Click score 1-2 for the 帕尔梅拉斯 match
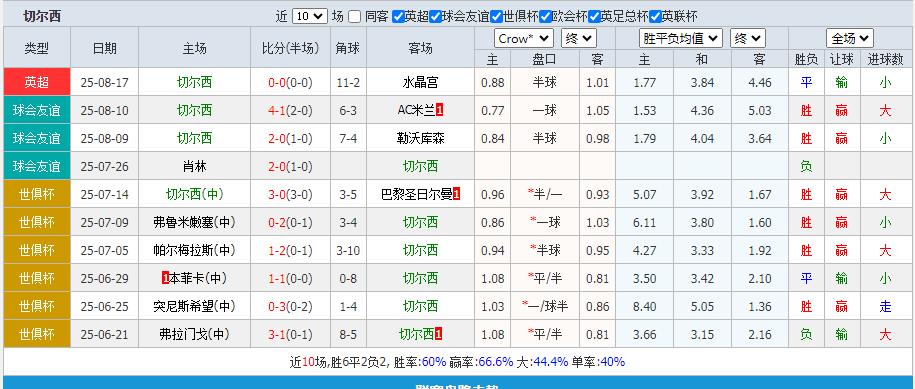 pos(277,251)
